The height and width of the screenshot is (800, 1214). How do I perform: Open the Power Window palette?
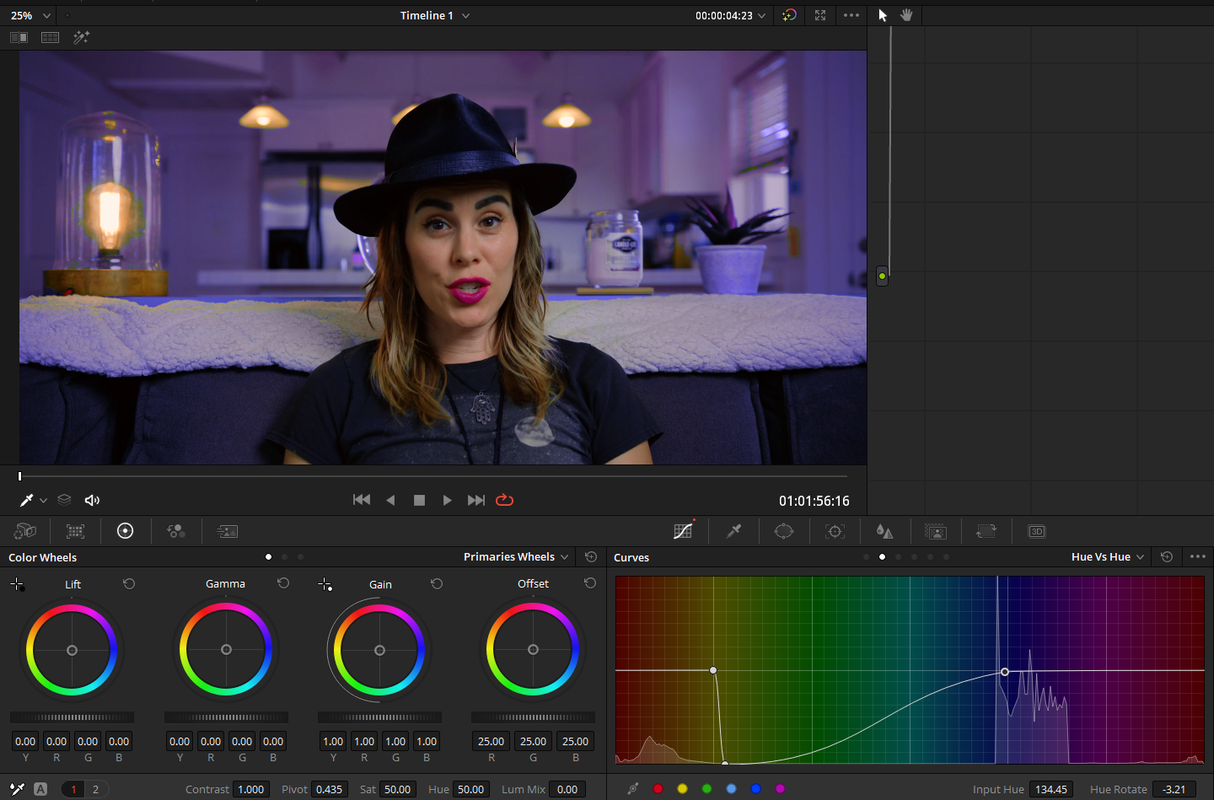point(784,531)
